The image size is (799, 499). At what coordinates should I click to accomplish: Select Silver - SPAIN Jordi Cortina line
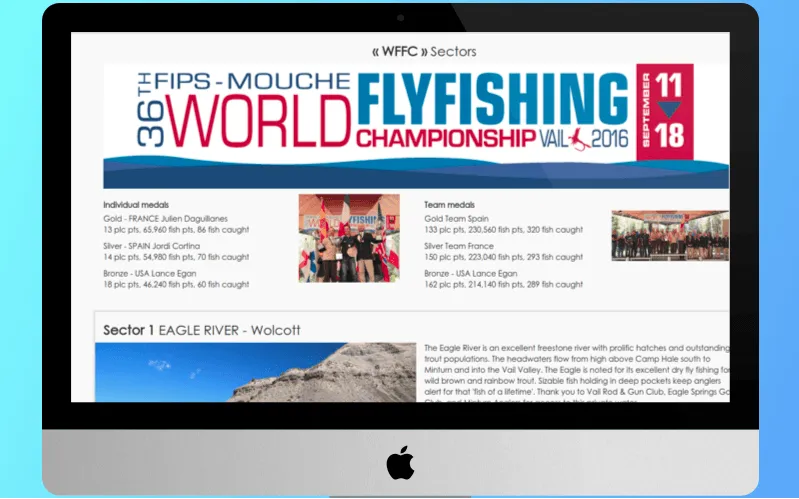[x=152, y=246]
